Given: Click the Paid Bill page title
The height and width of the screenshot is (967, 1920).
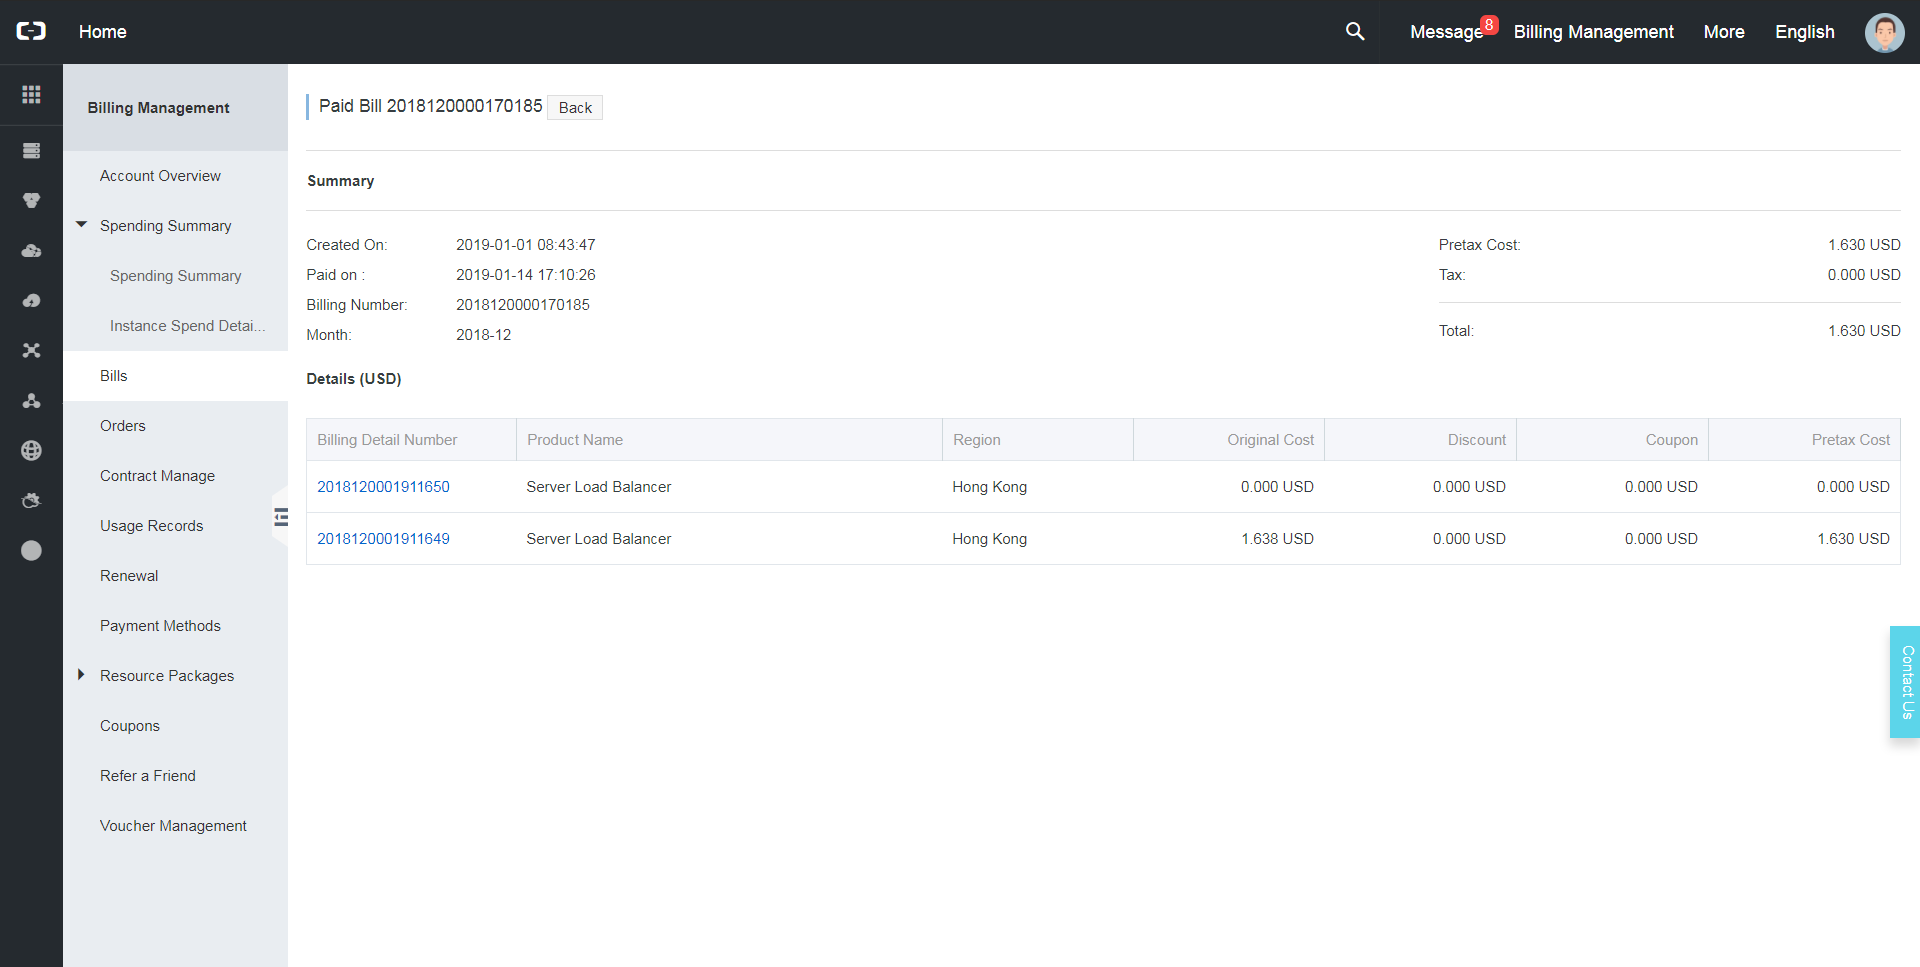Looking at the screenshot, I should point(430,106).
